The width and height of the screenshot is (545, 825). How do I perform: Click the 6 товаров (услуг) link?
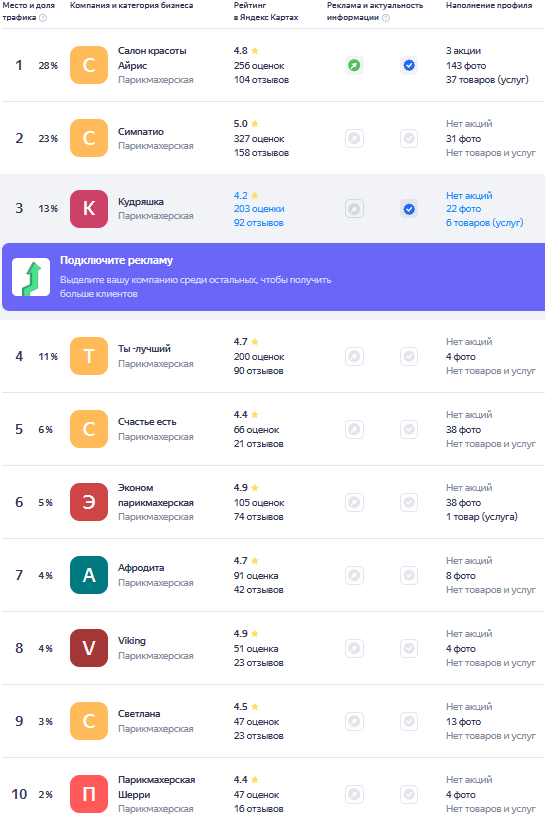coord(485,223)
